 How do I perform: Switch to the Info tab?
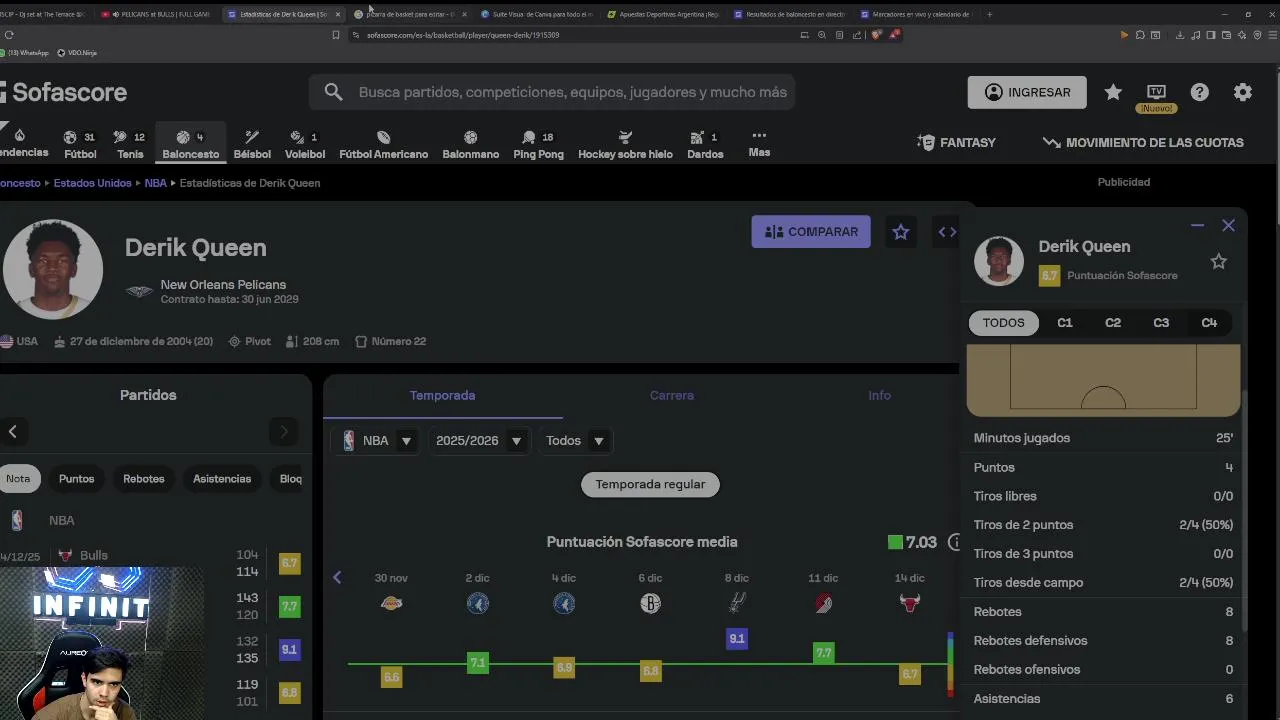[x=879, y=396]
